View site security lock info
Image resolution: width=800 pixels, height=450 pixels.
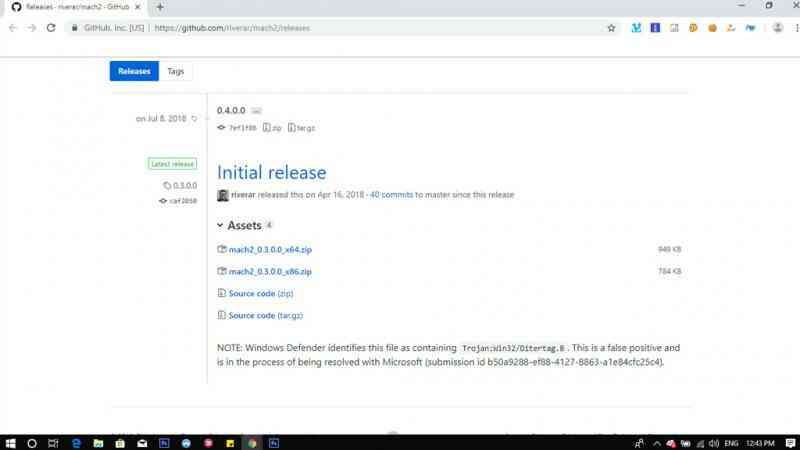click(x=74, y=28)
